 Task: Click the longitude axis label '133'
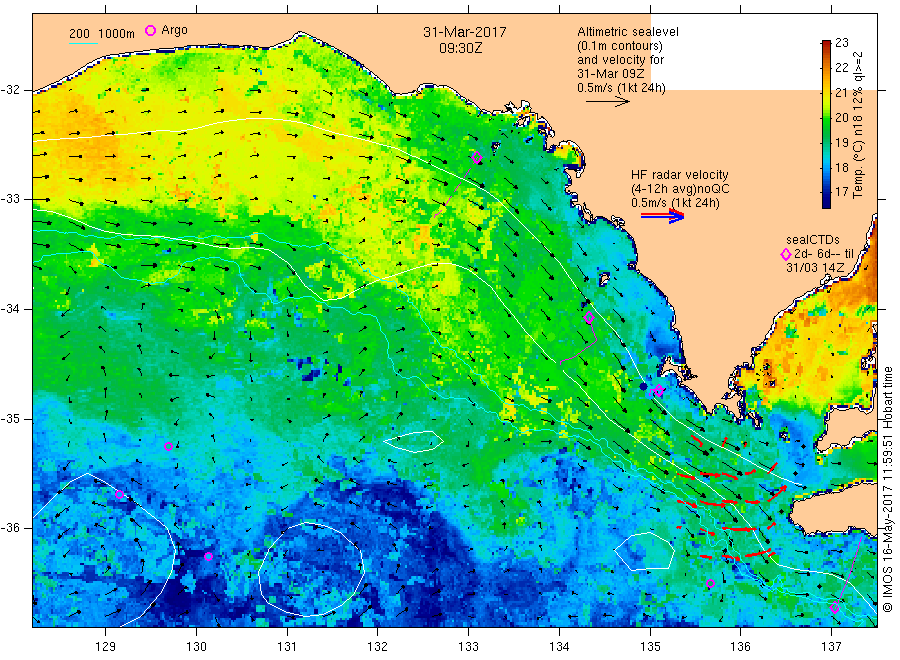468,647
